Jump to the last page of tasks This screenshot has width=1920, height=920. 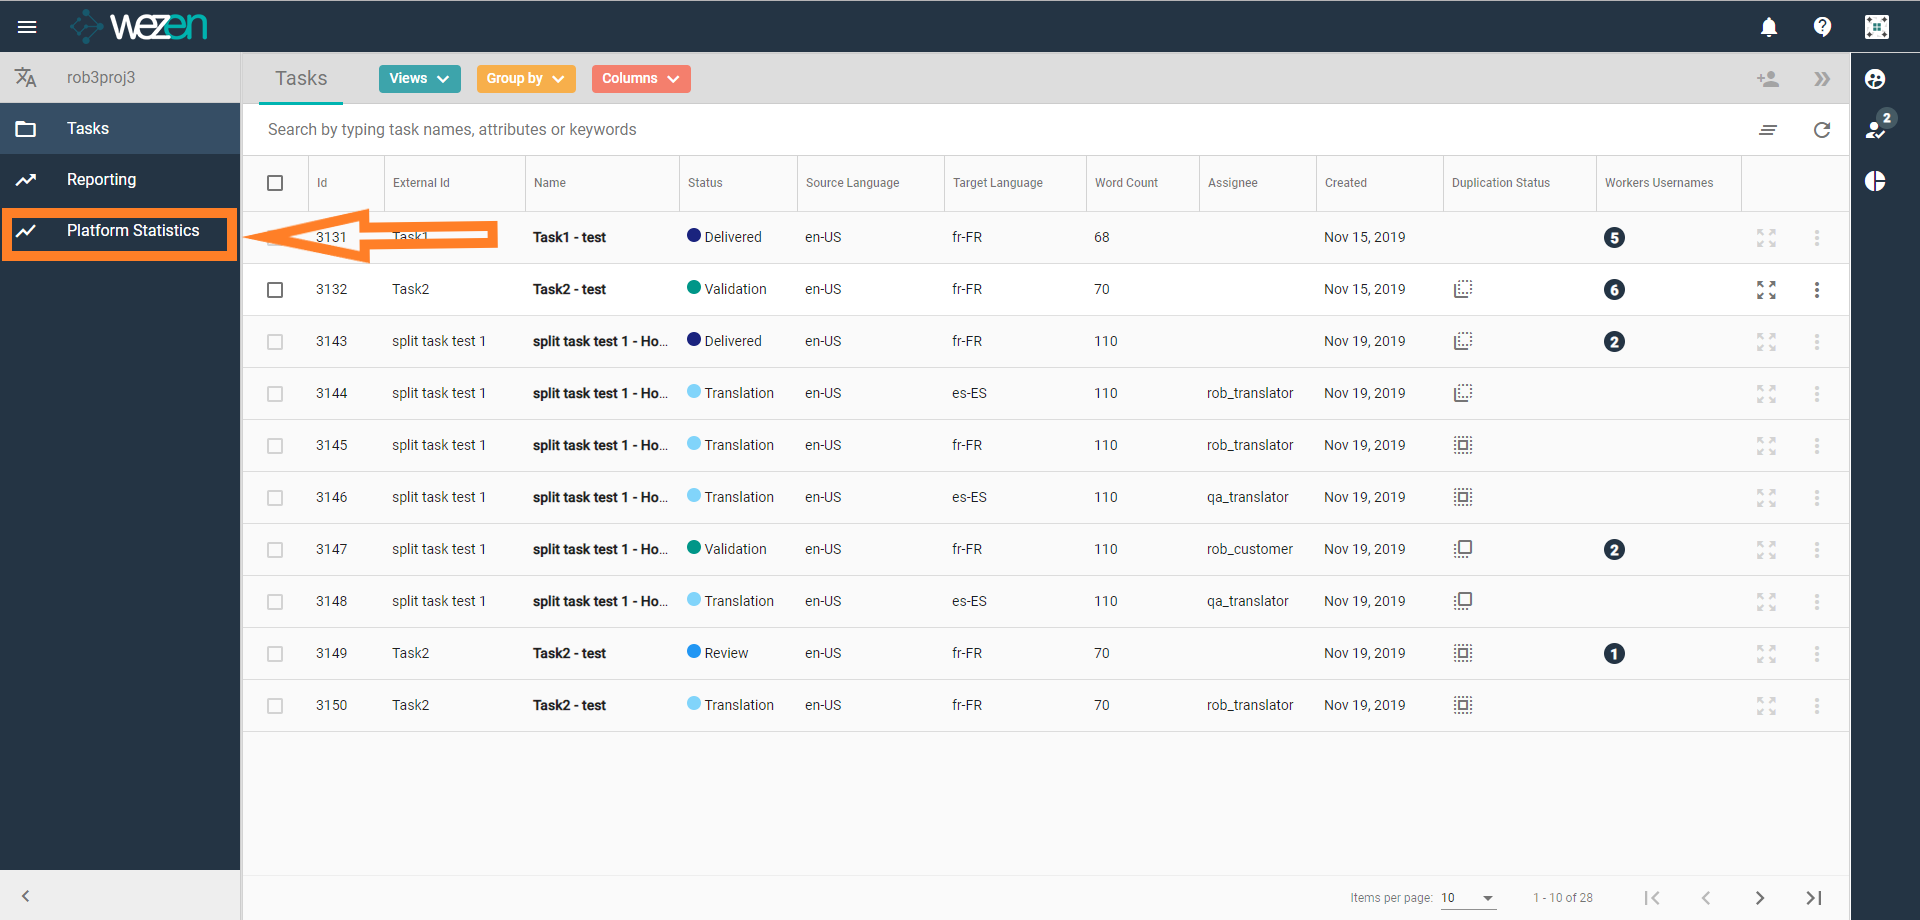click(1814, 898)
